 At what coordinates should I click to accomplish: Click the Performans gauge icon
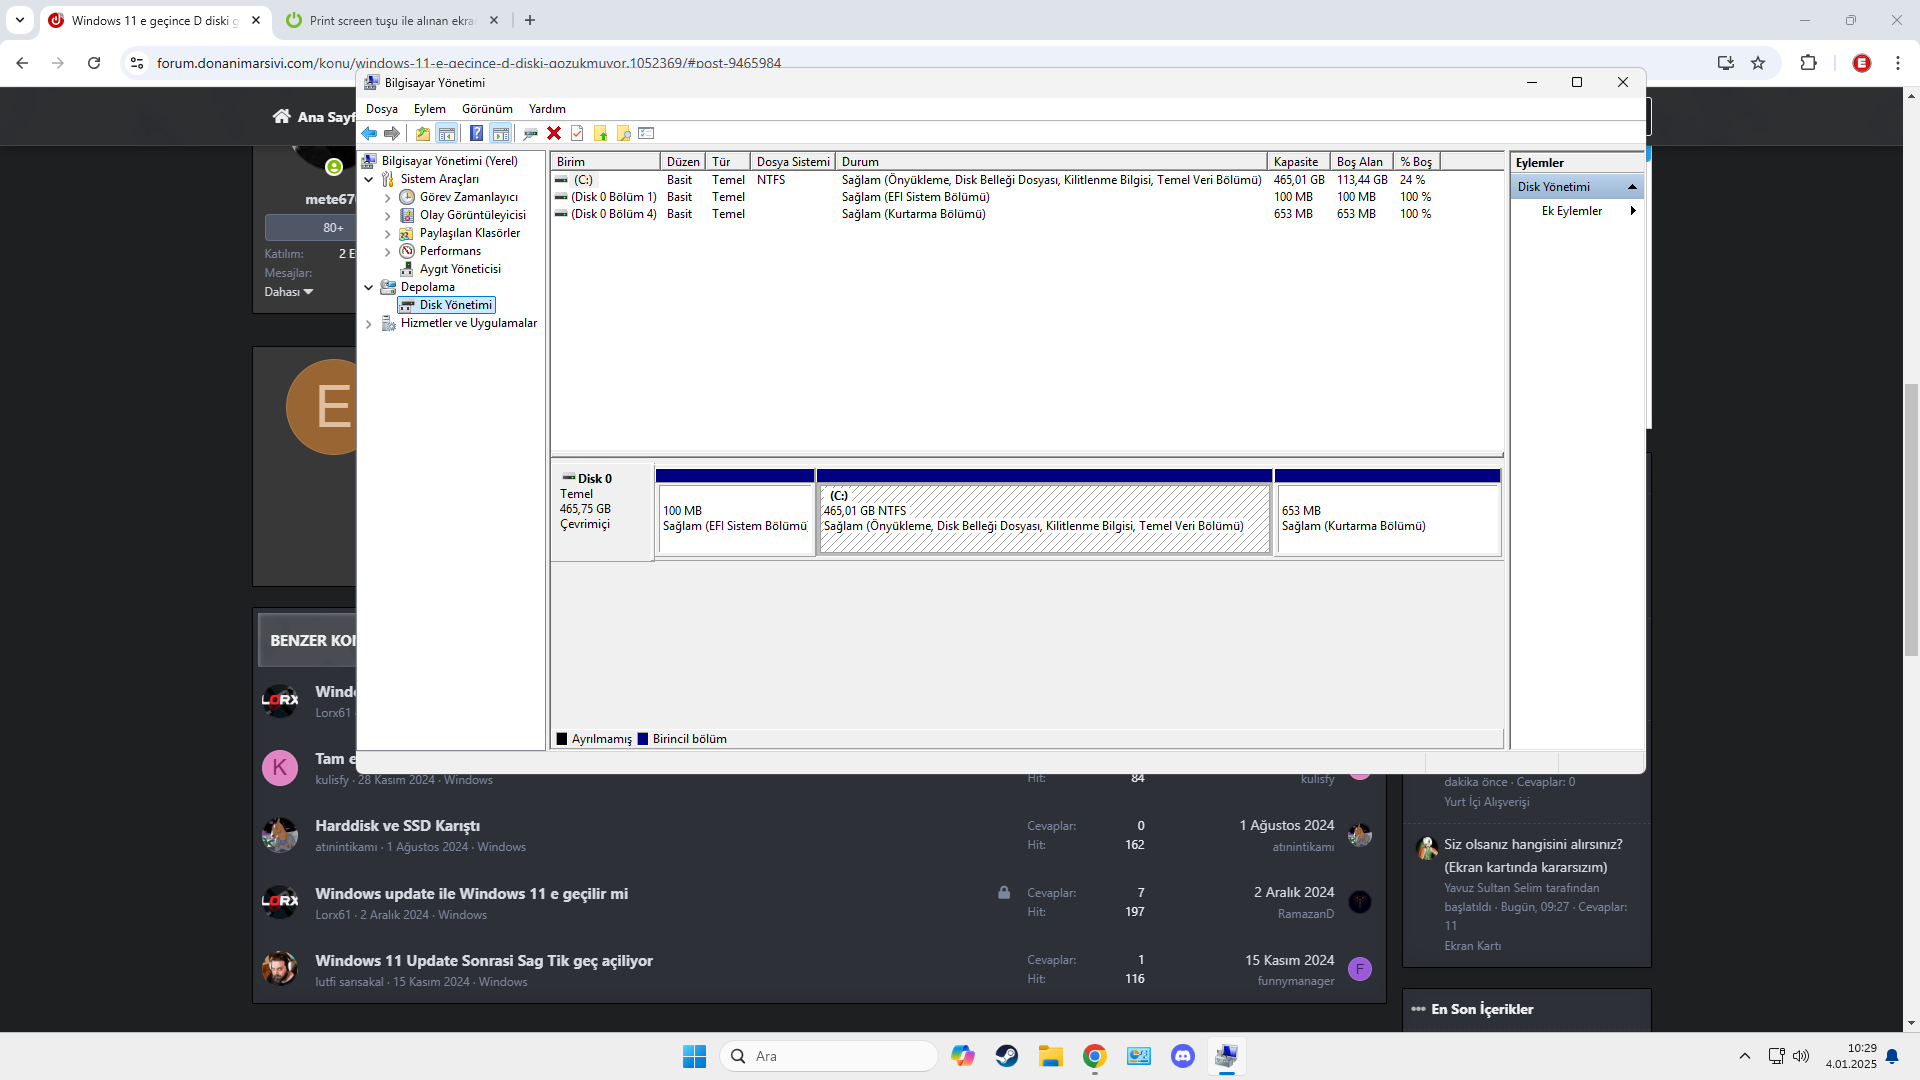(x=407, y=251)
